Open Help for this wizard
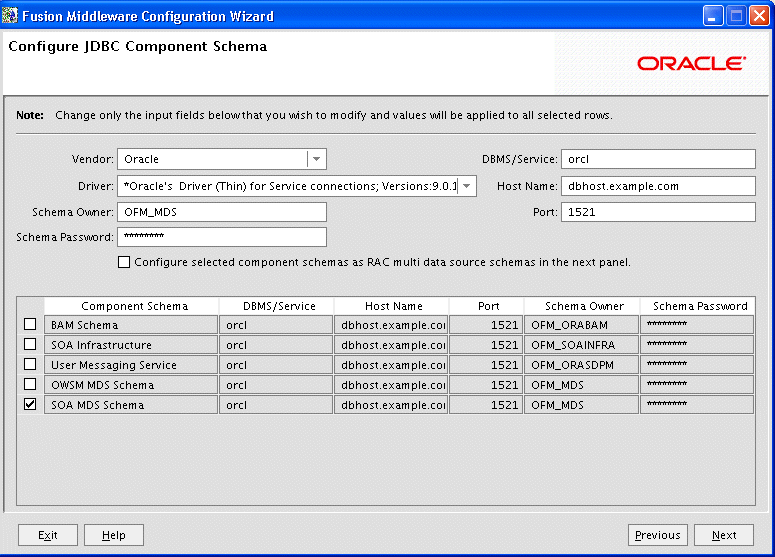Image resolution: width=775 pixels, height=557 pixels. pos(114,535)
